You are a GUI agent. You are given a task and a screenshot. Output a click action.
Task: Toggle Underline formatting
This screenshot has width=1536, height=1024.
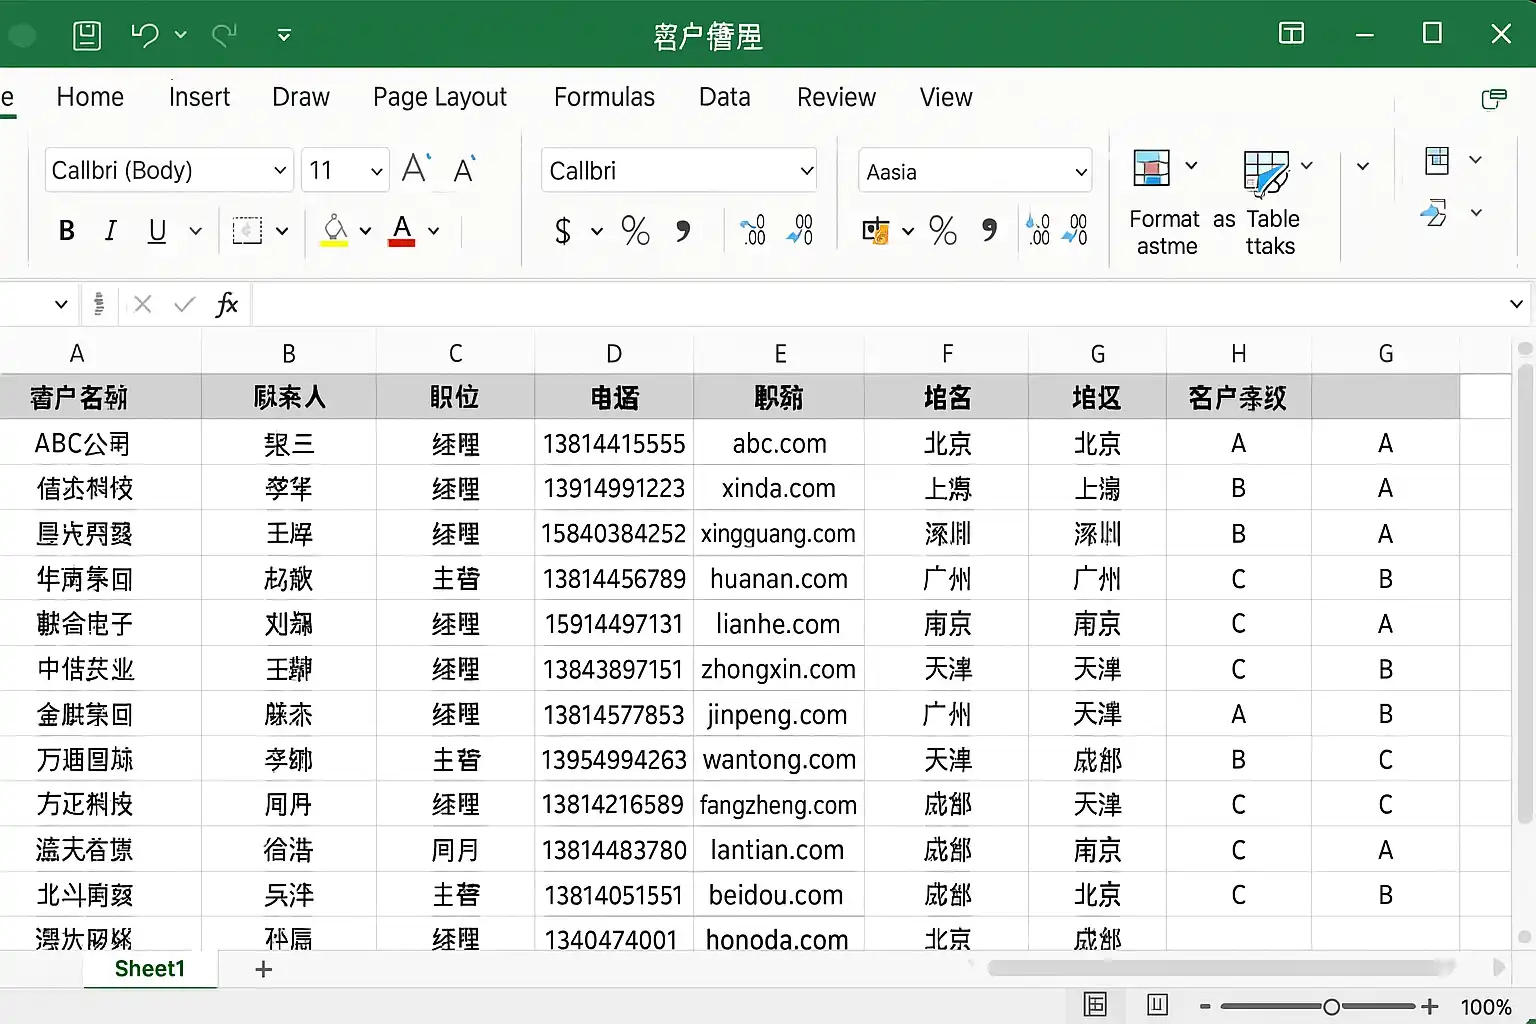157,231
